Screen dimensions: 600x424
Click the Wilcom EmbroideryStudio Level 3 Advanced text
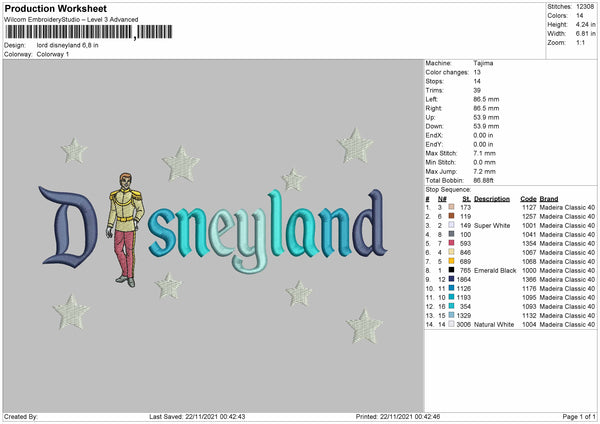71,20
